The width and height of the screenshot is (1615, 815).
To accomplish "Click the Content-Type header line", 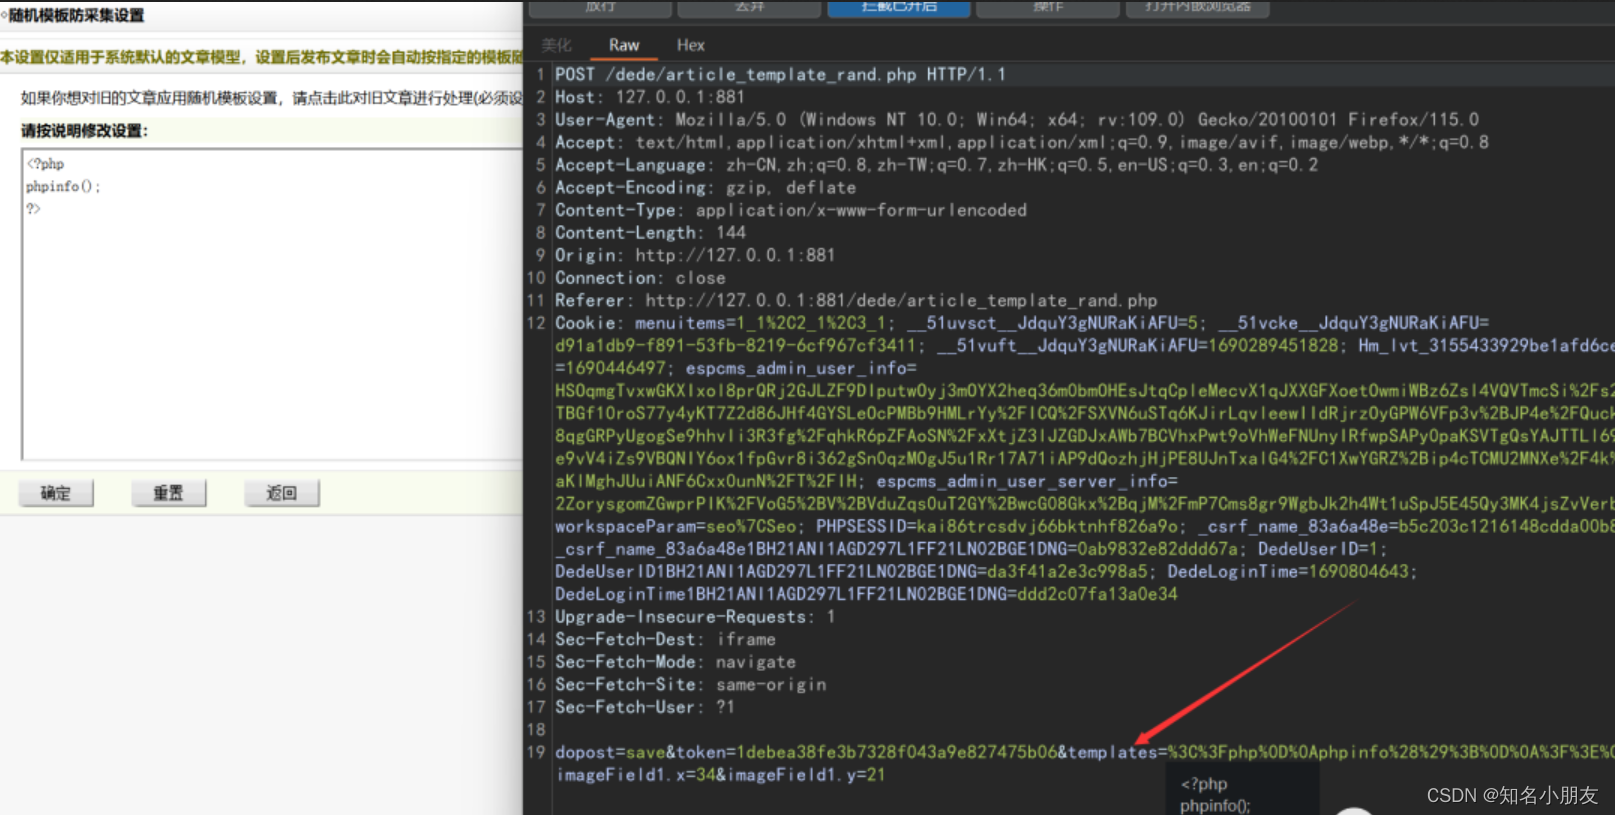I will (791, 210).
